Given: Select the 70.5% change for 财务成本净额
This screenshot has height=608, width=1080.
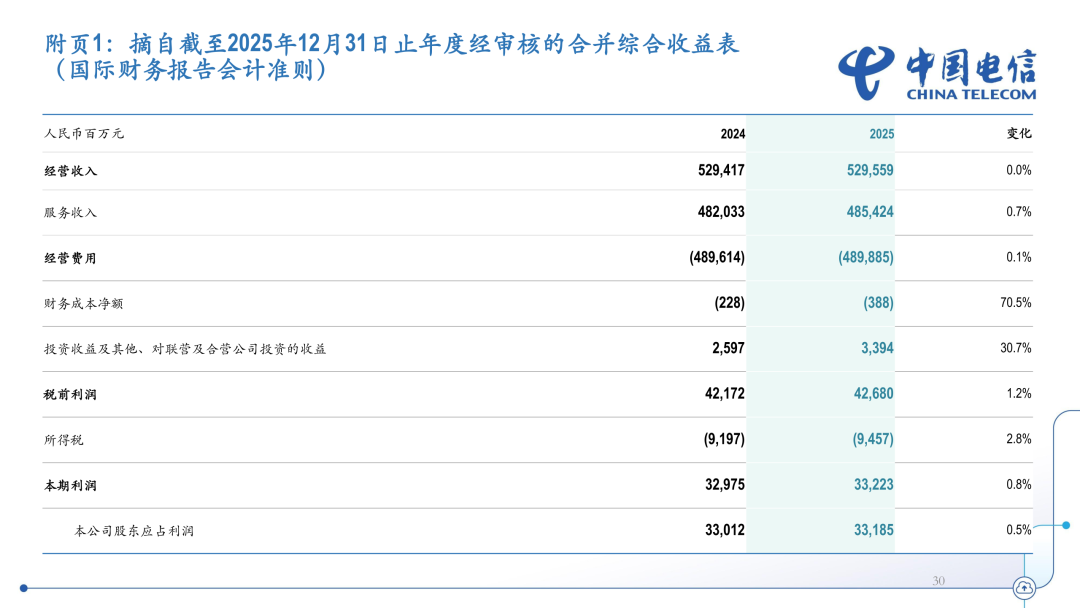Looking at the screenshot, I should (x=1015, y=302).
